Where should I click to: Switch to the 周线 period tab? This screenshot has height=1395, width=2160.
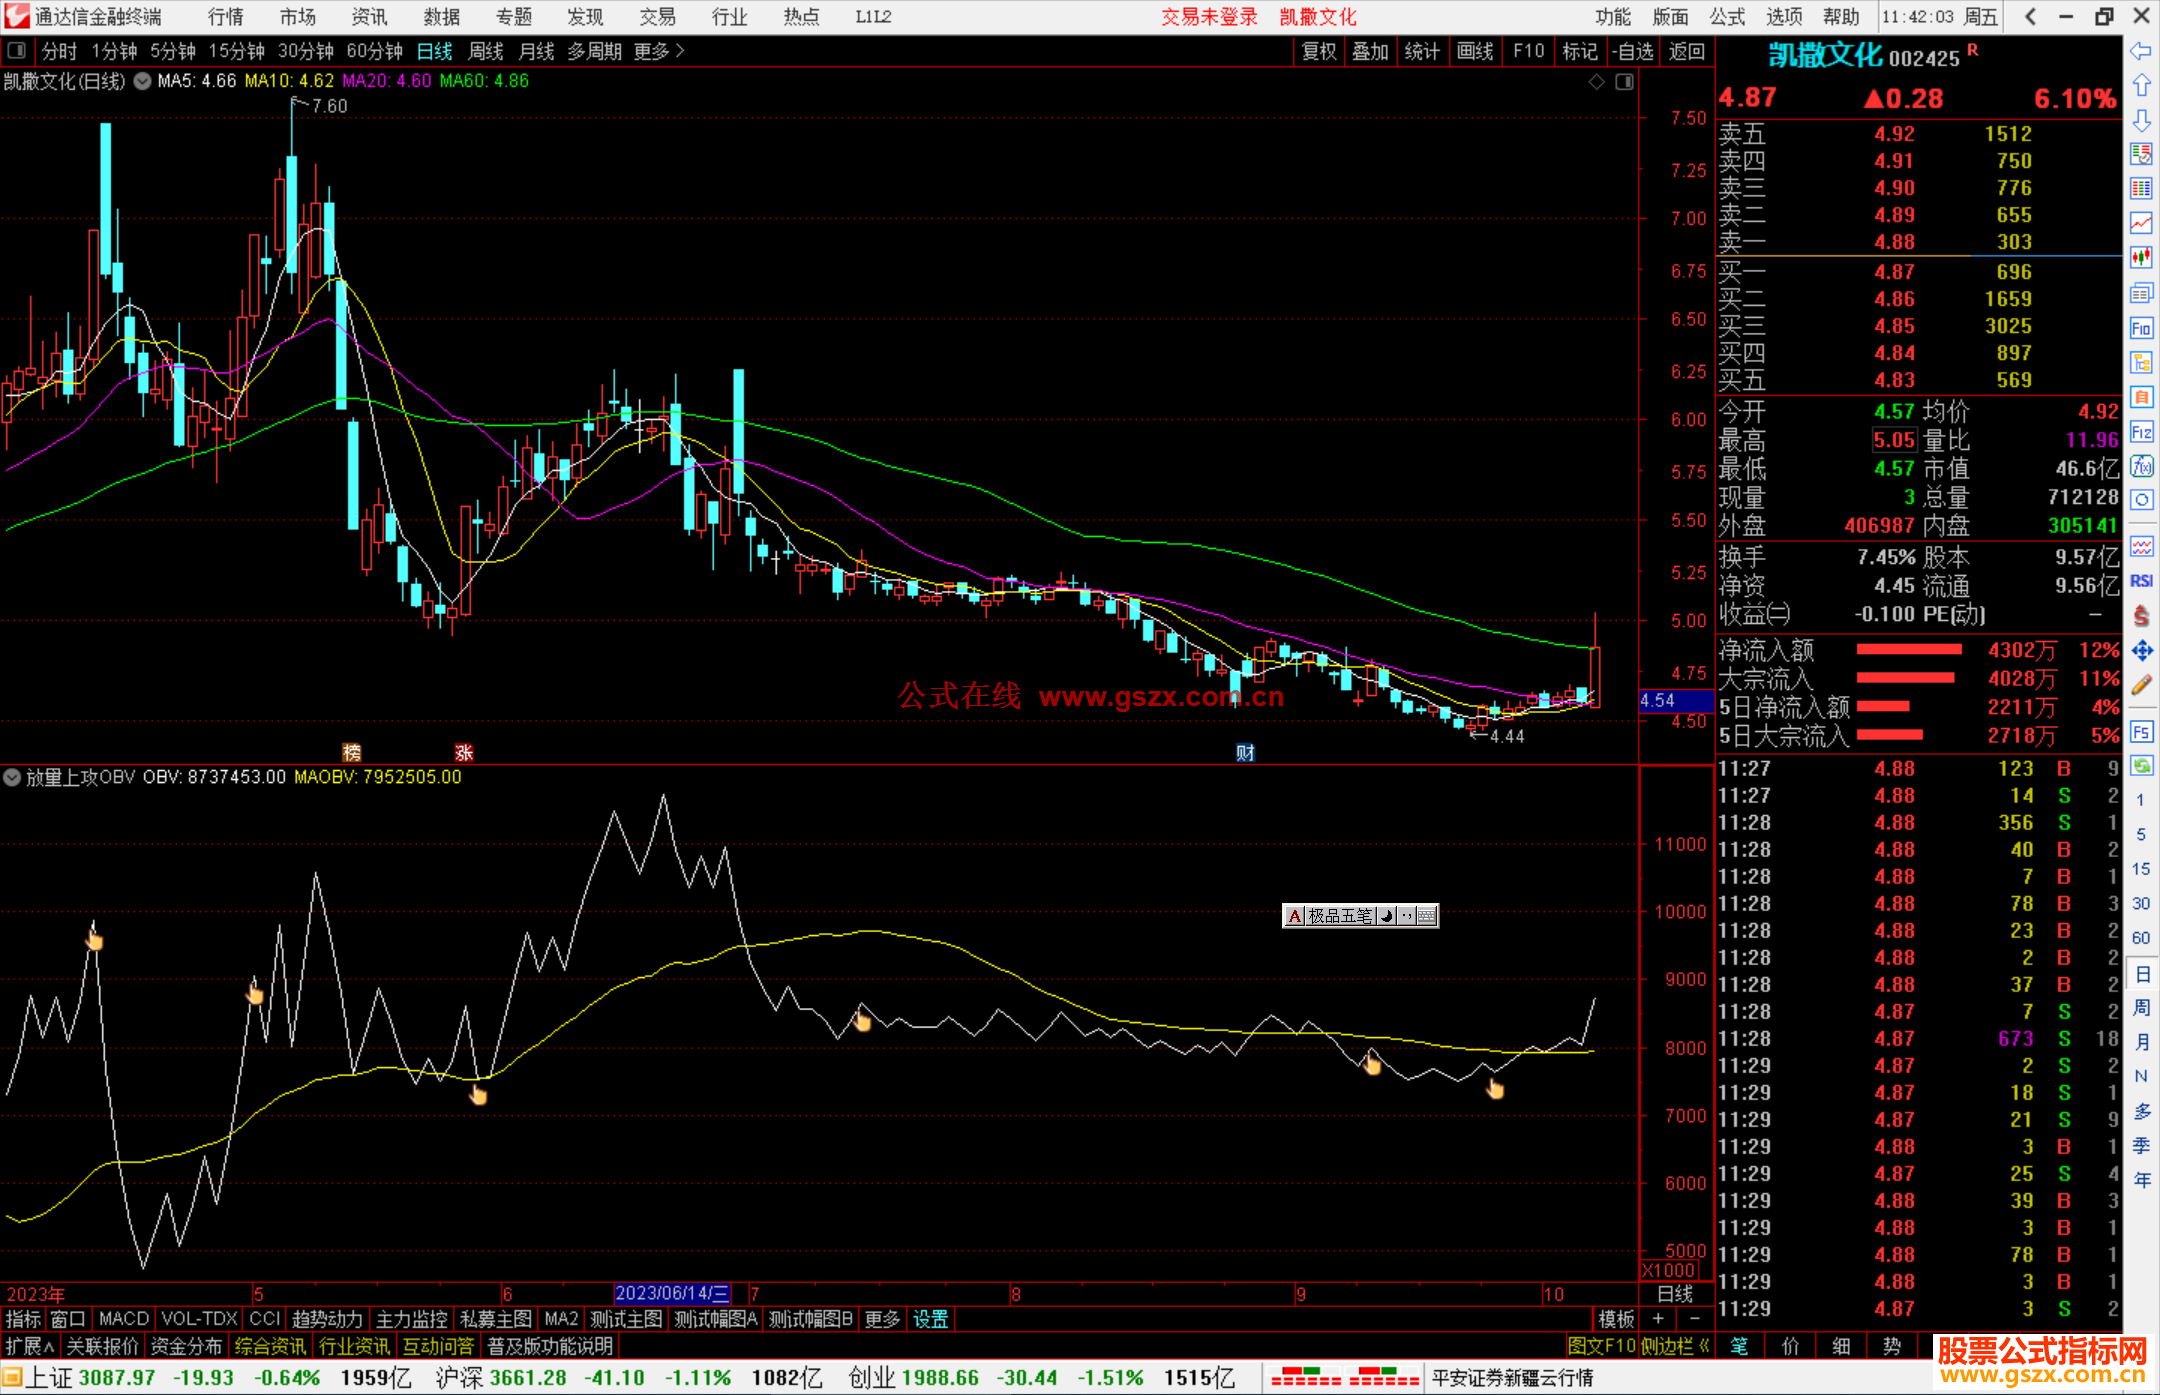(x=486, y=51)
